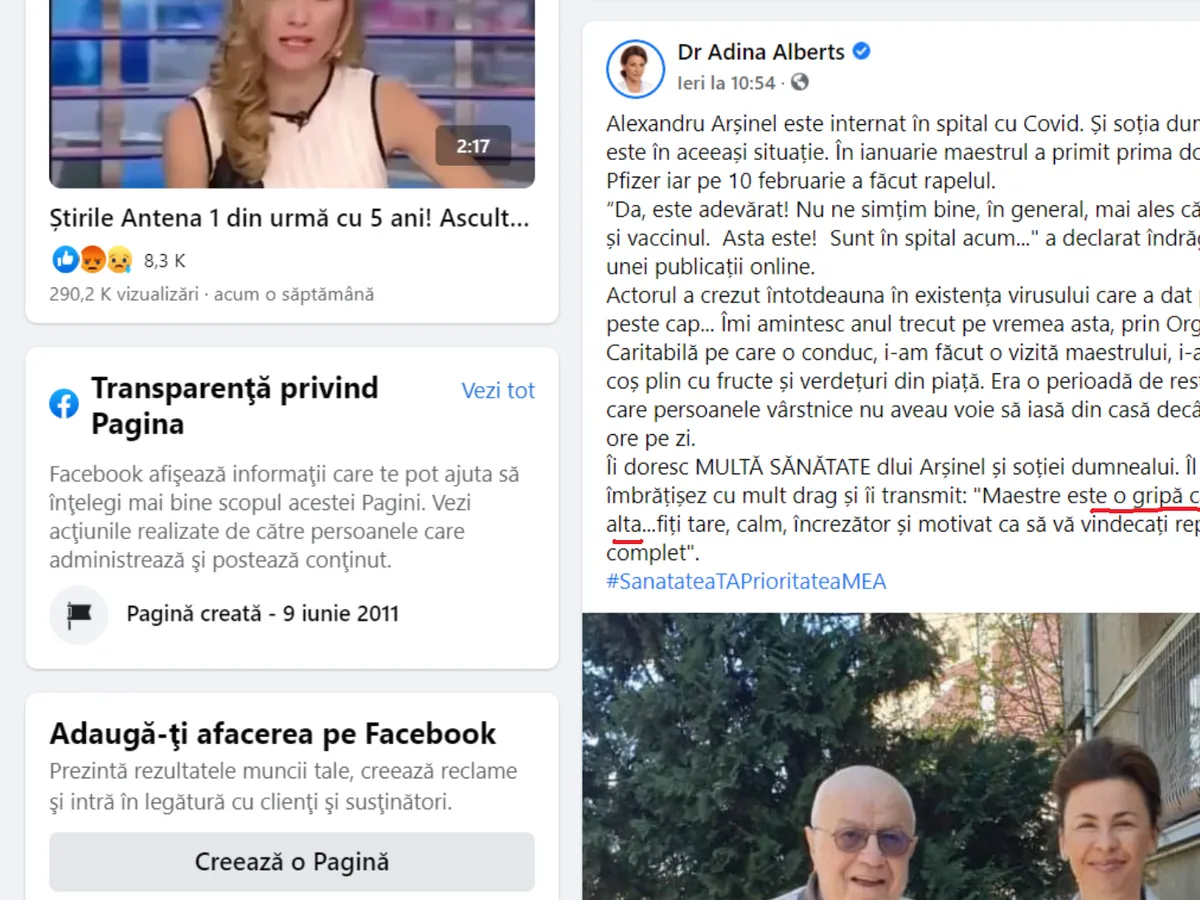
Task: Click Pagină creată - 9 iunie 2011
Action: point(262,614)
